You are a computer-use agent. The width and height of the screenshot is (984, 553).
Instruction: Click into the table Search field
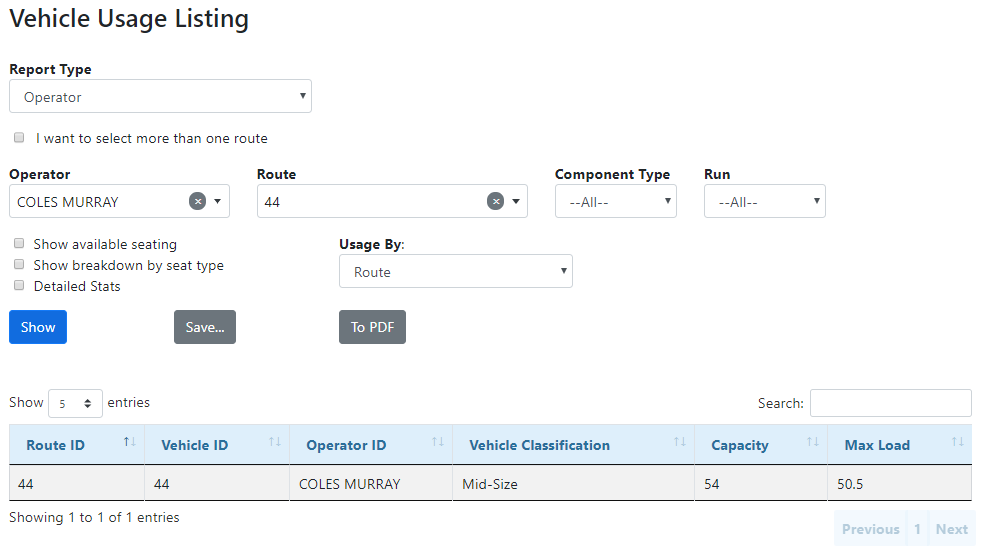(890, 403)
